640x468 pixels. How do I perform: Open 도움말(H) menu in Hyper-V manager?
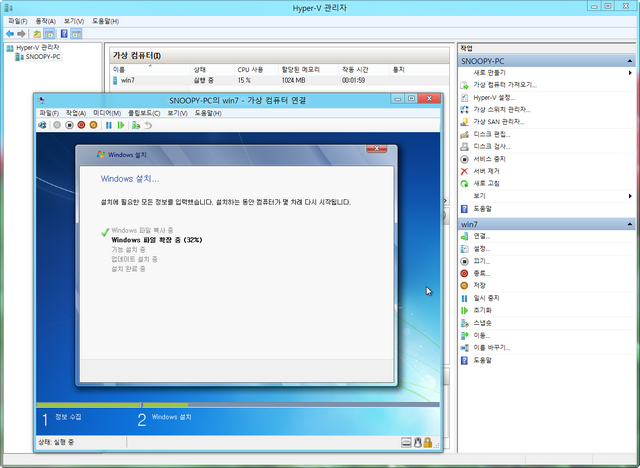pyautogui.click(x=105, y=21)
